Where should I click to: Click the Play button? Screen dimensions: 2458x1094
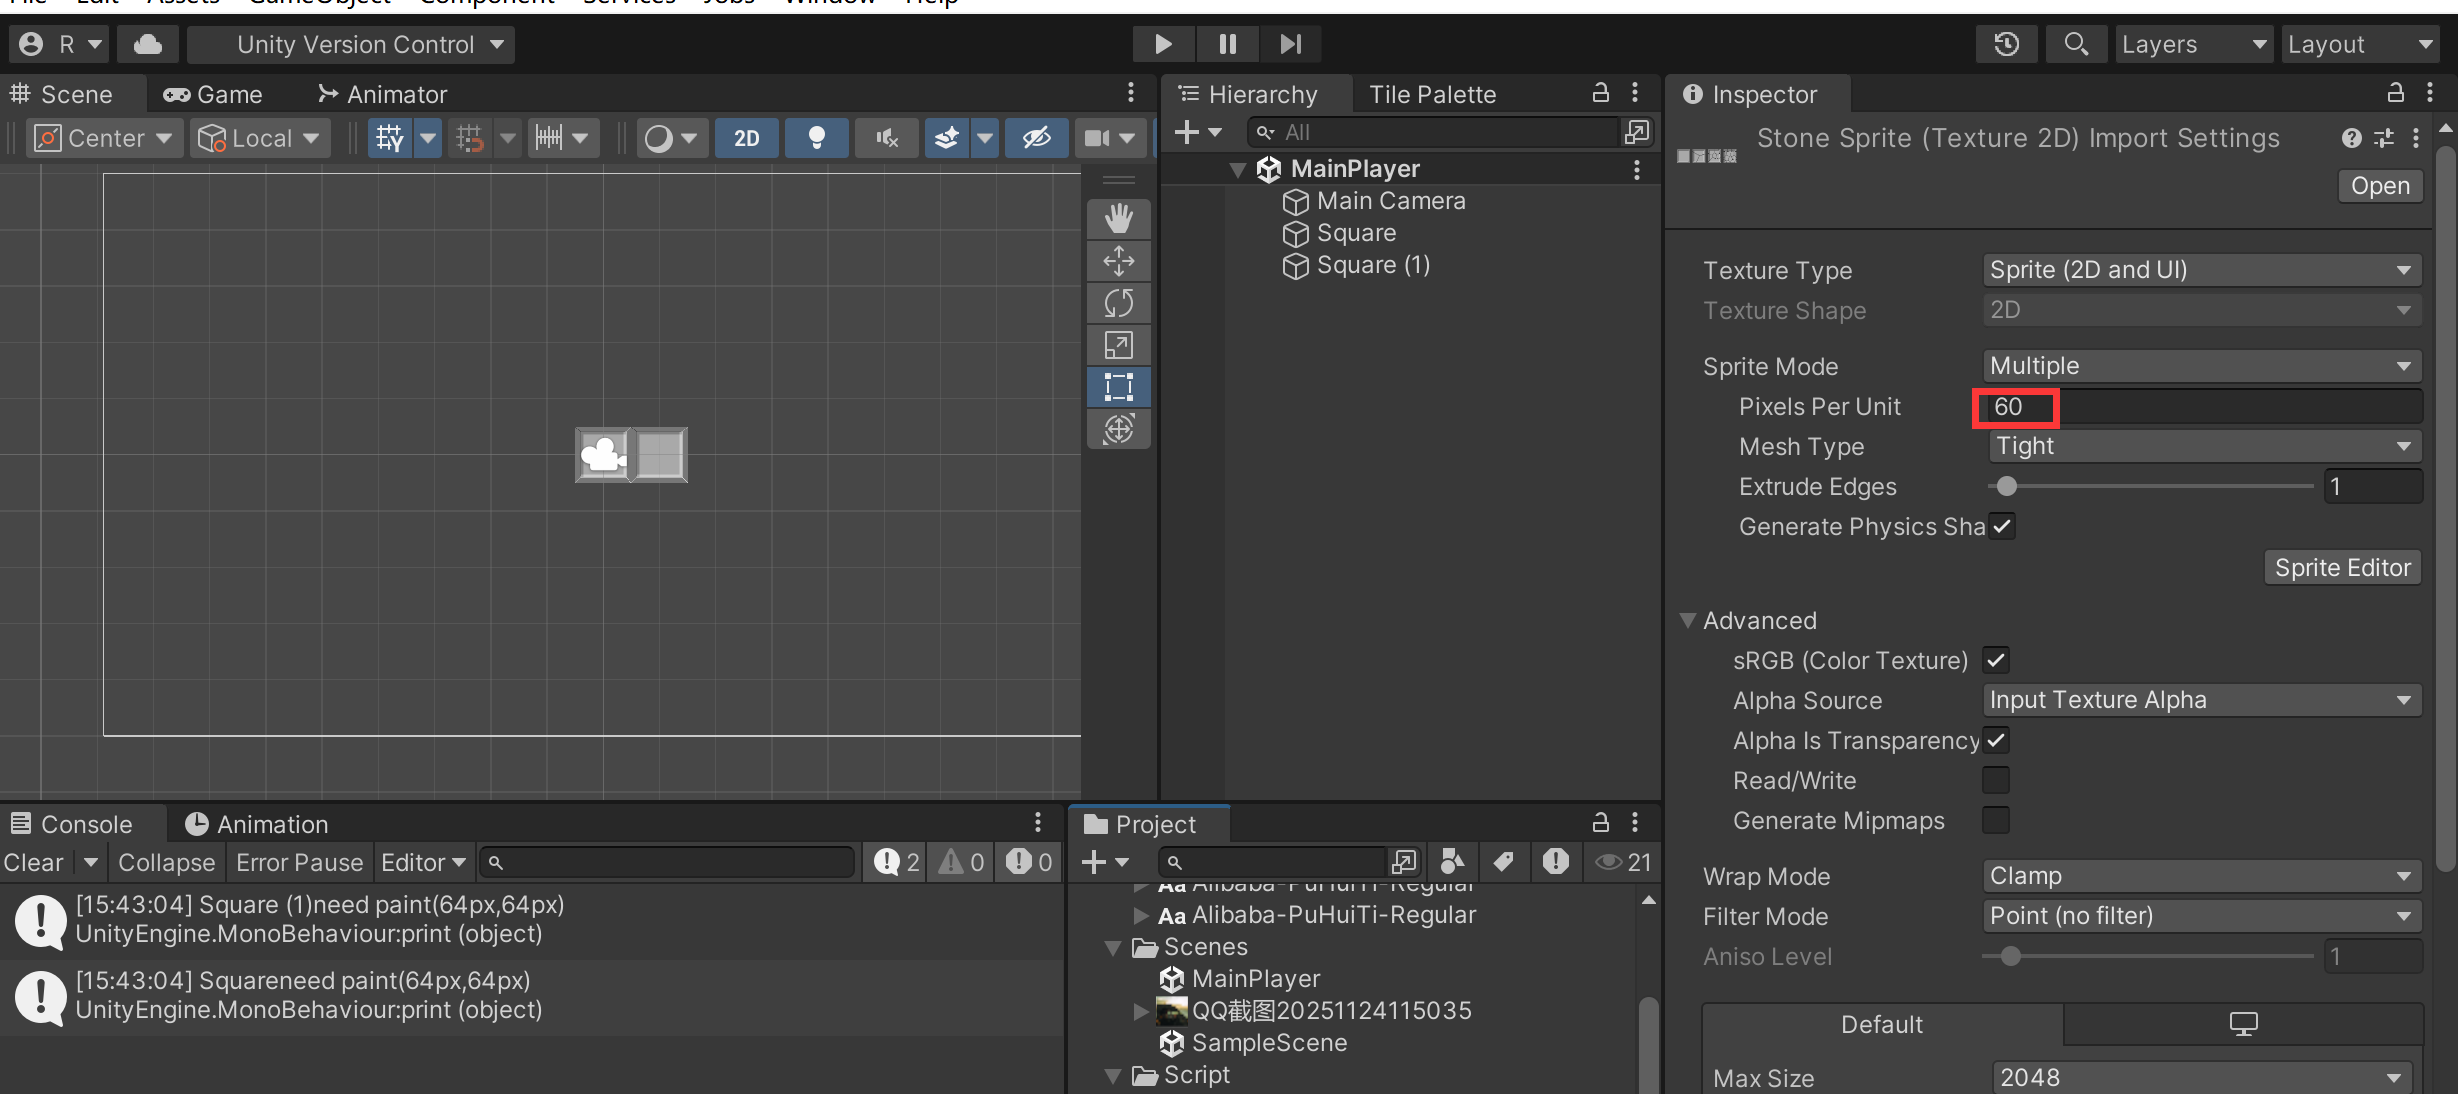tap(1162, 44)
